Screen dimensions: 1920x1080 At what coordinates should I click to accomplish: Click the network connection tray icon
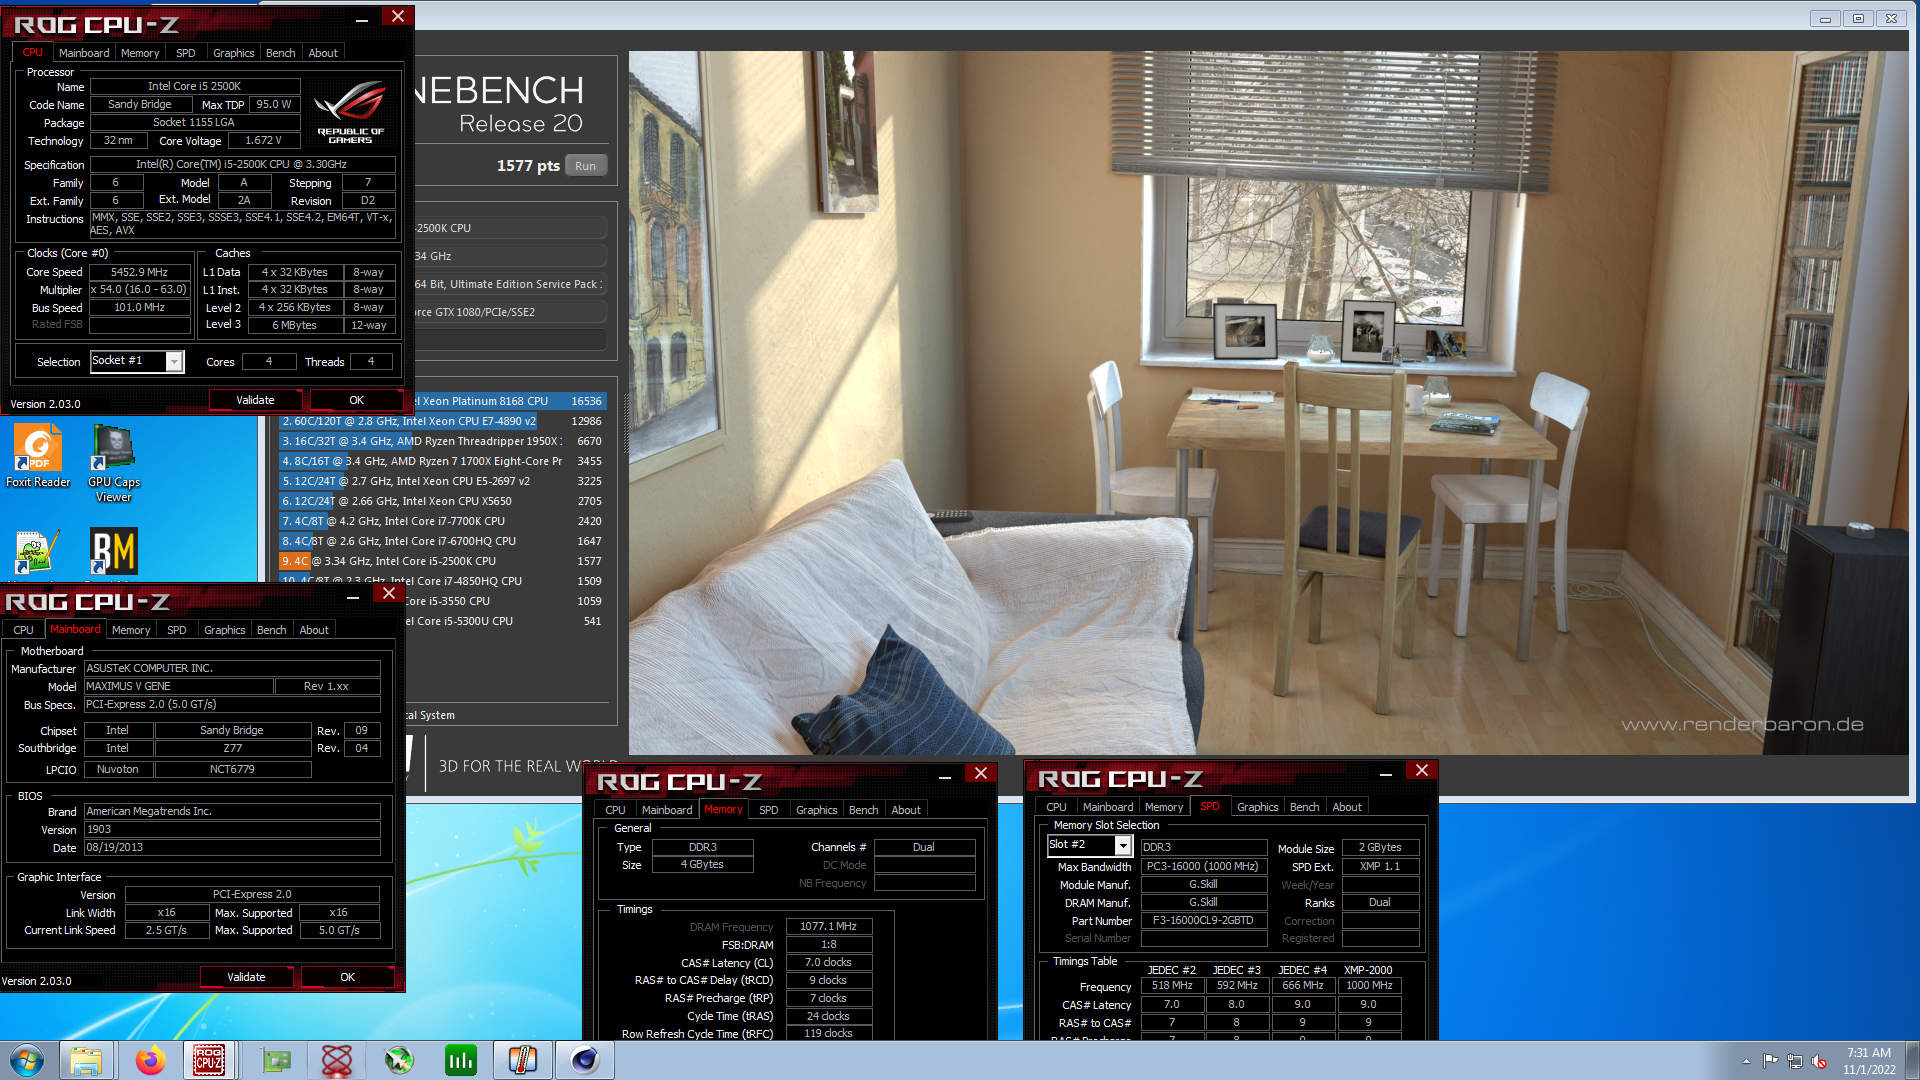coord(1795,1061)
